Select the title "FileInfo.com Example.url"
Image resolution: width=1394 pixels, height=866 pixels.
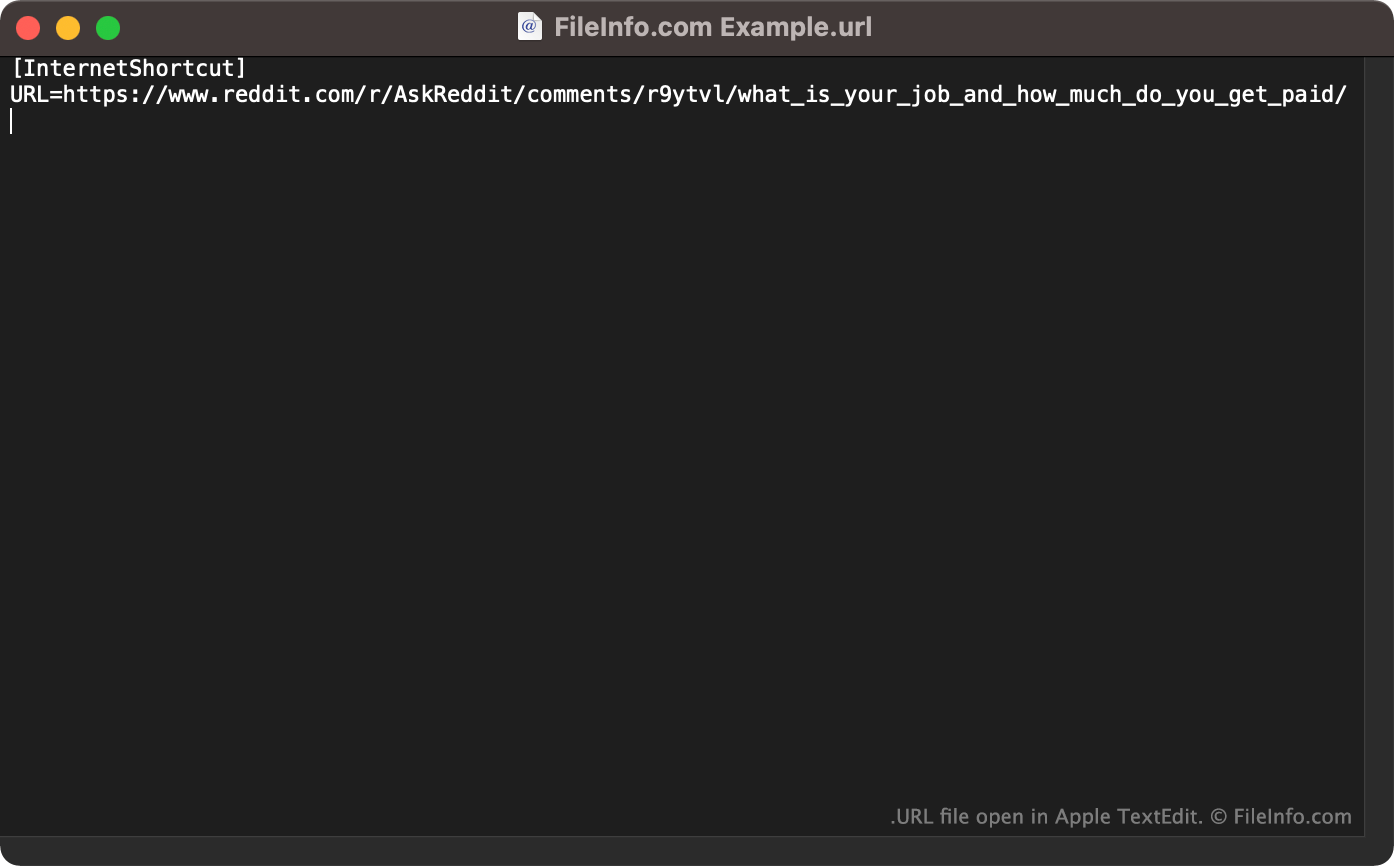[710, 26]
